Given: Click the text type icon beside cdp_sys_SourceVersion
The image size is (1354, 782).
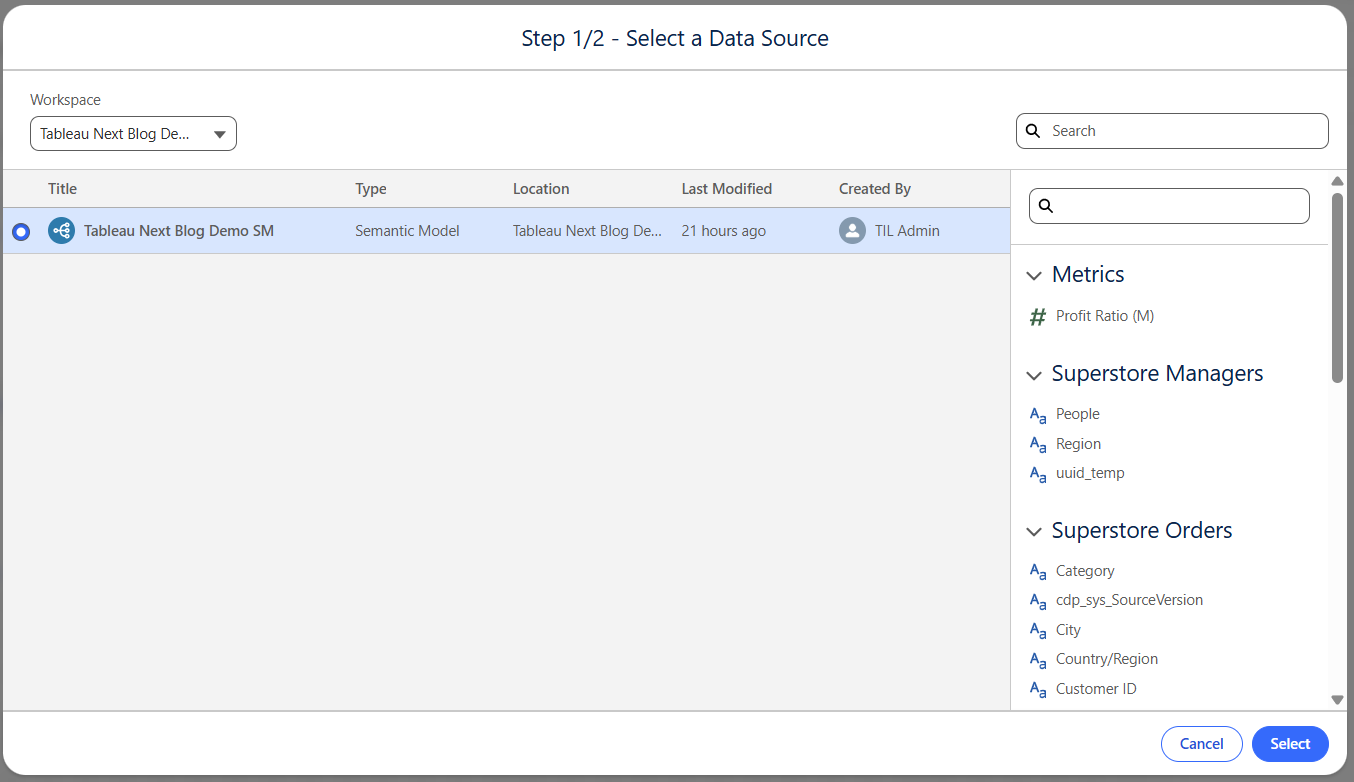Looking at the screenshot, I should click(x=1038, y=601).
